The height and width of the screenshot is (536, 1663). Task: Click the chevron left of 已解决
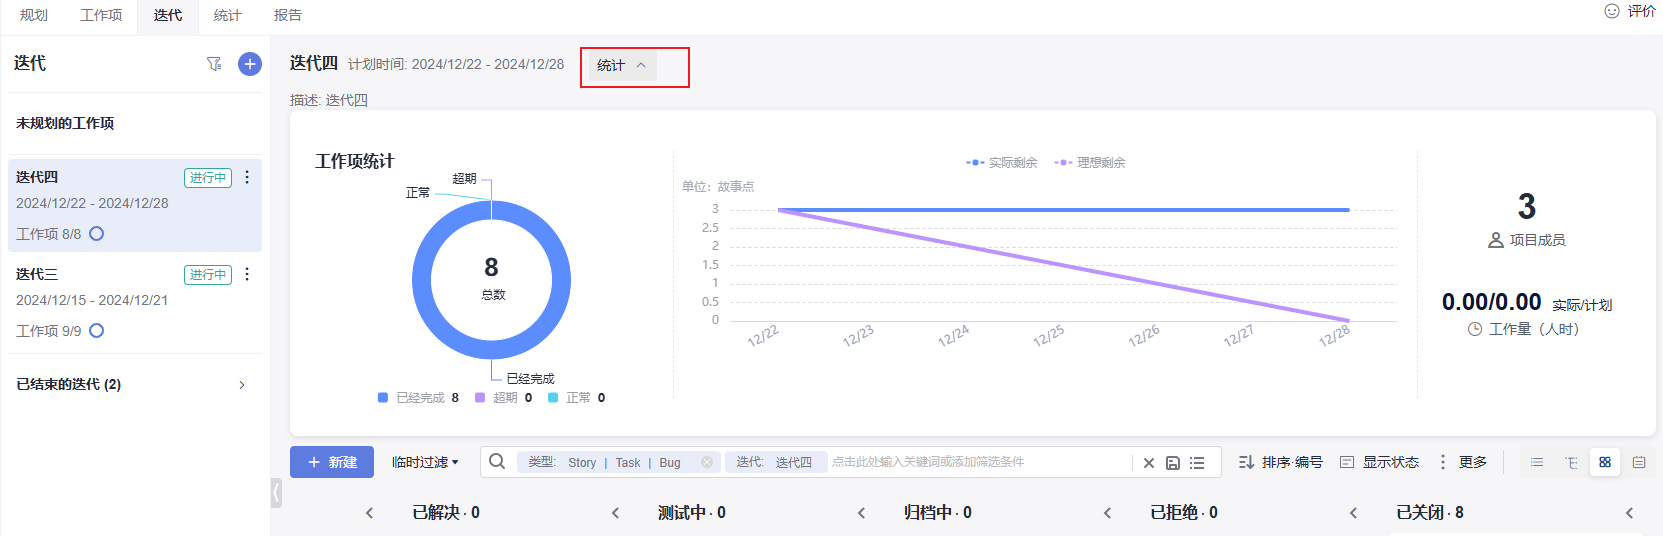[369, 513]
